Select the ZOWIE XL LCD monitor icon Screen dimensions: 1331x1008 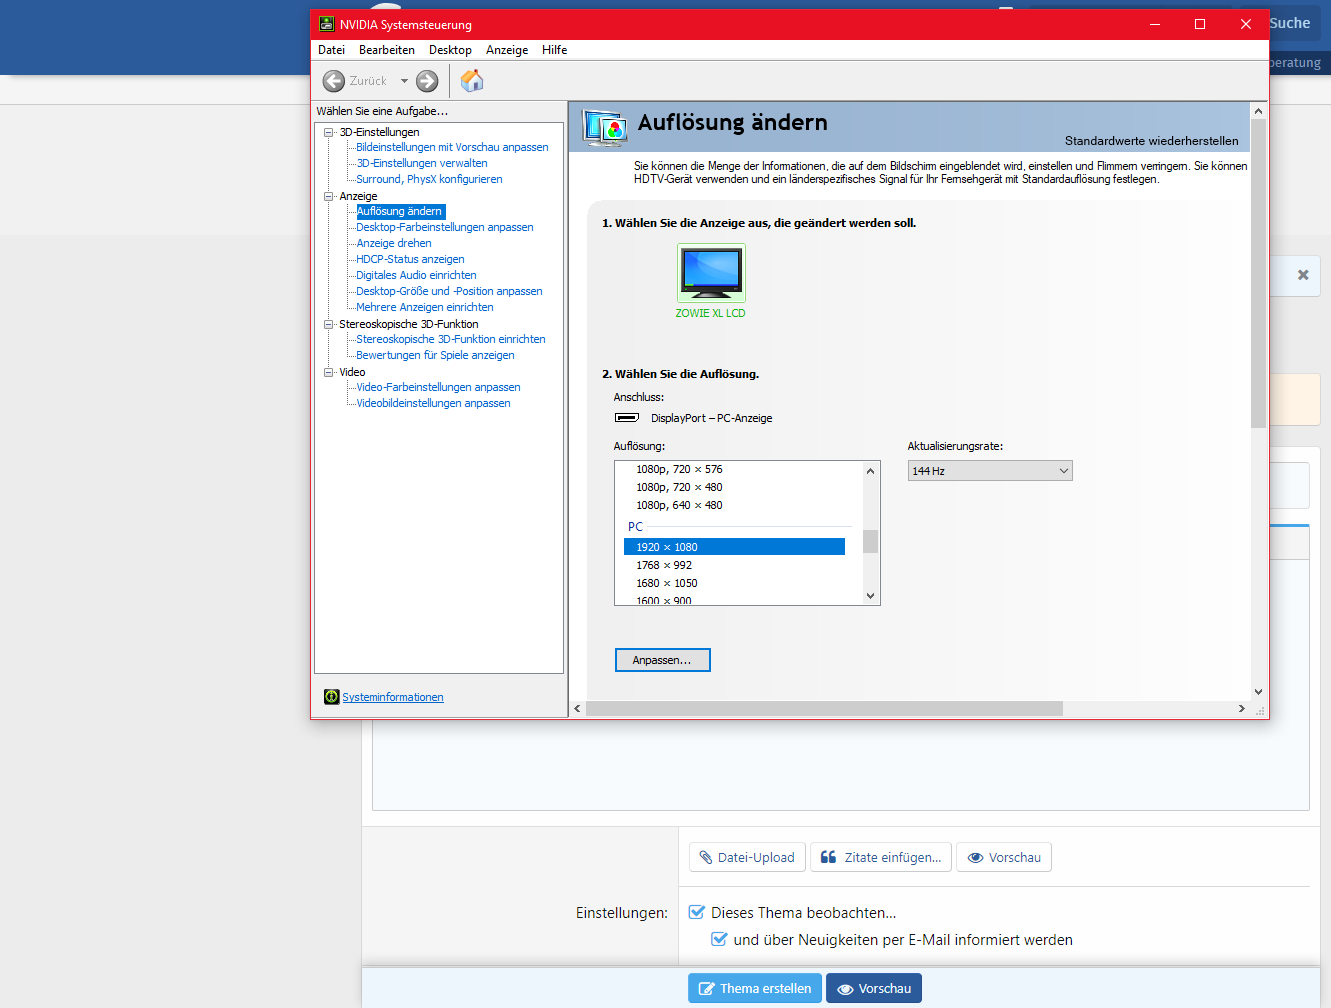tap(711, 272)
